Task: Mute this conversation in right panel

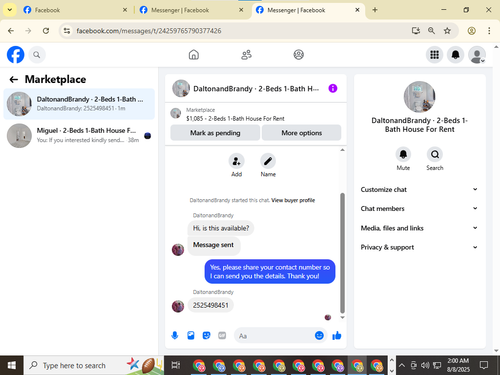Action: click(x=403, y=155)
